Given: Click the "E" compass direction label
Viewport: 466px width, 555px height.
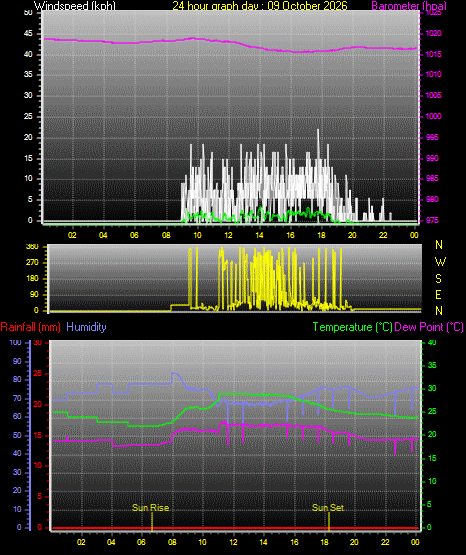Looking at the screenshot, I should coord(438,294).
